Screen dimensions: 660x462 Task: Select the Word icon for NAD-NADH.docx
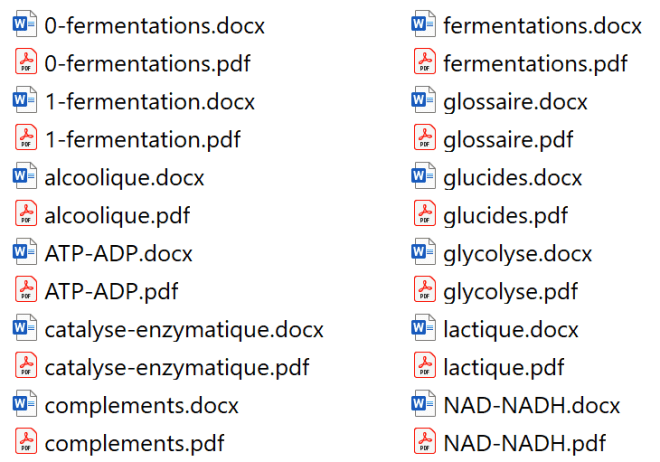tap(424, 405)
